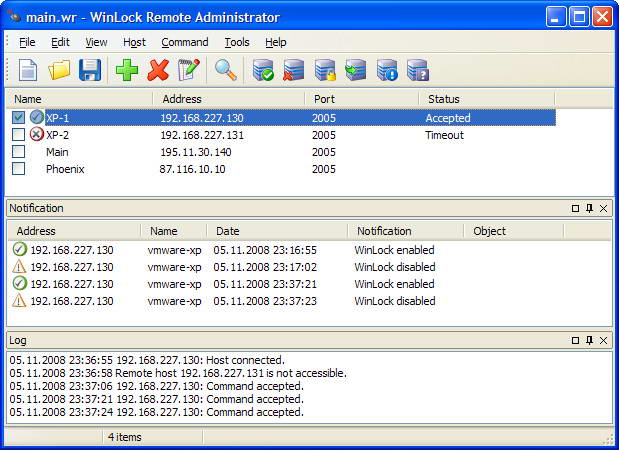Click green check icon of 23:16:55 notification
The image size is (619, 450).
[19, 249]
